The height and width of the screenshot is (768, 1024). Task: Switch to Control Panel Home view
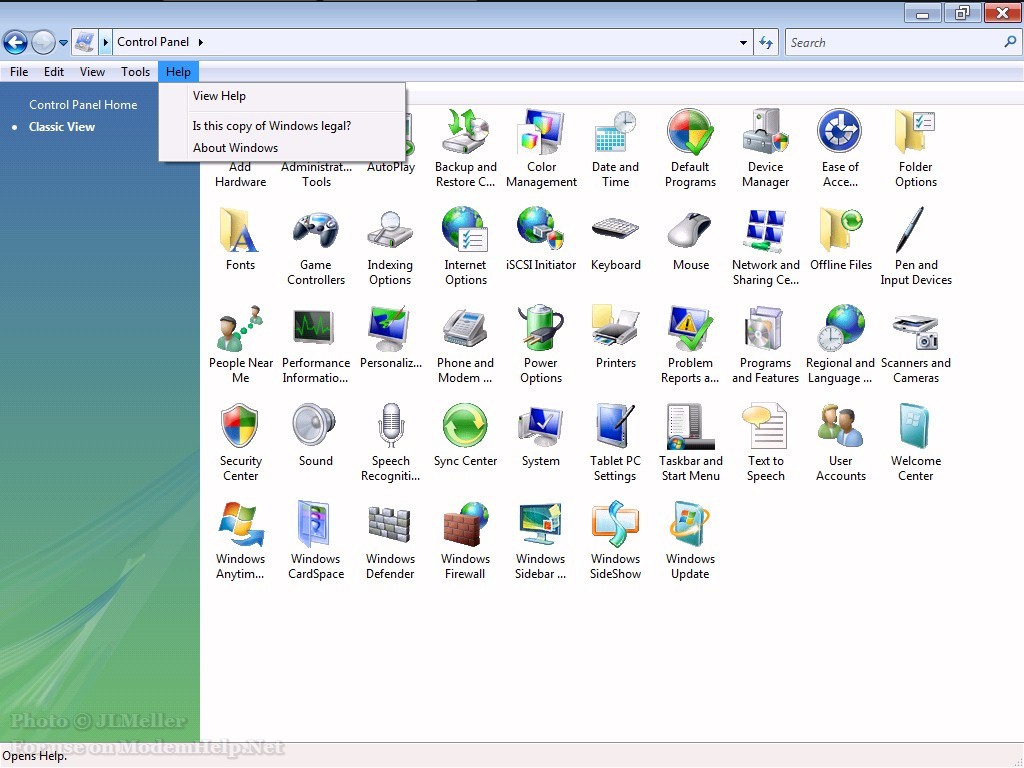point(83,105)
